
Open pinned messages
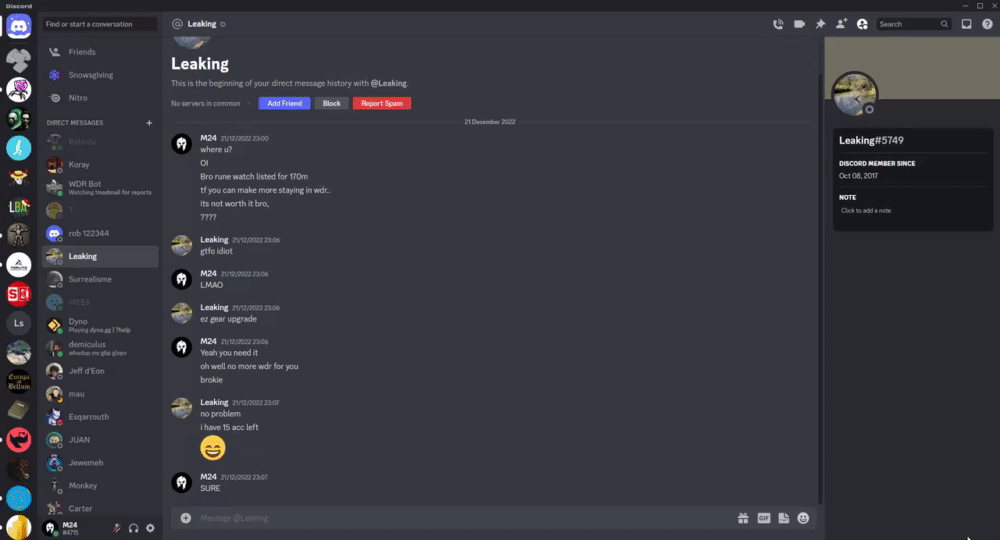(820, 24)
